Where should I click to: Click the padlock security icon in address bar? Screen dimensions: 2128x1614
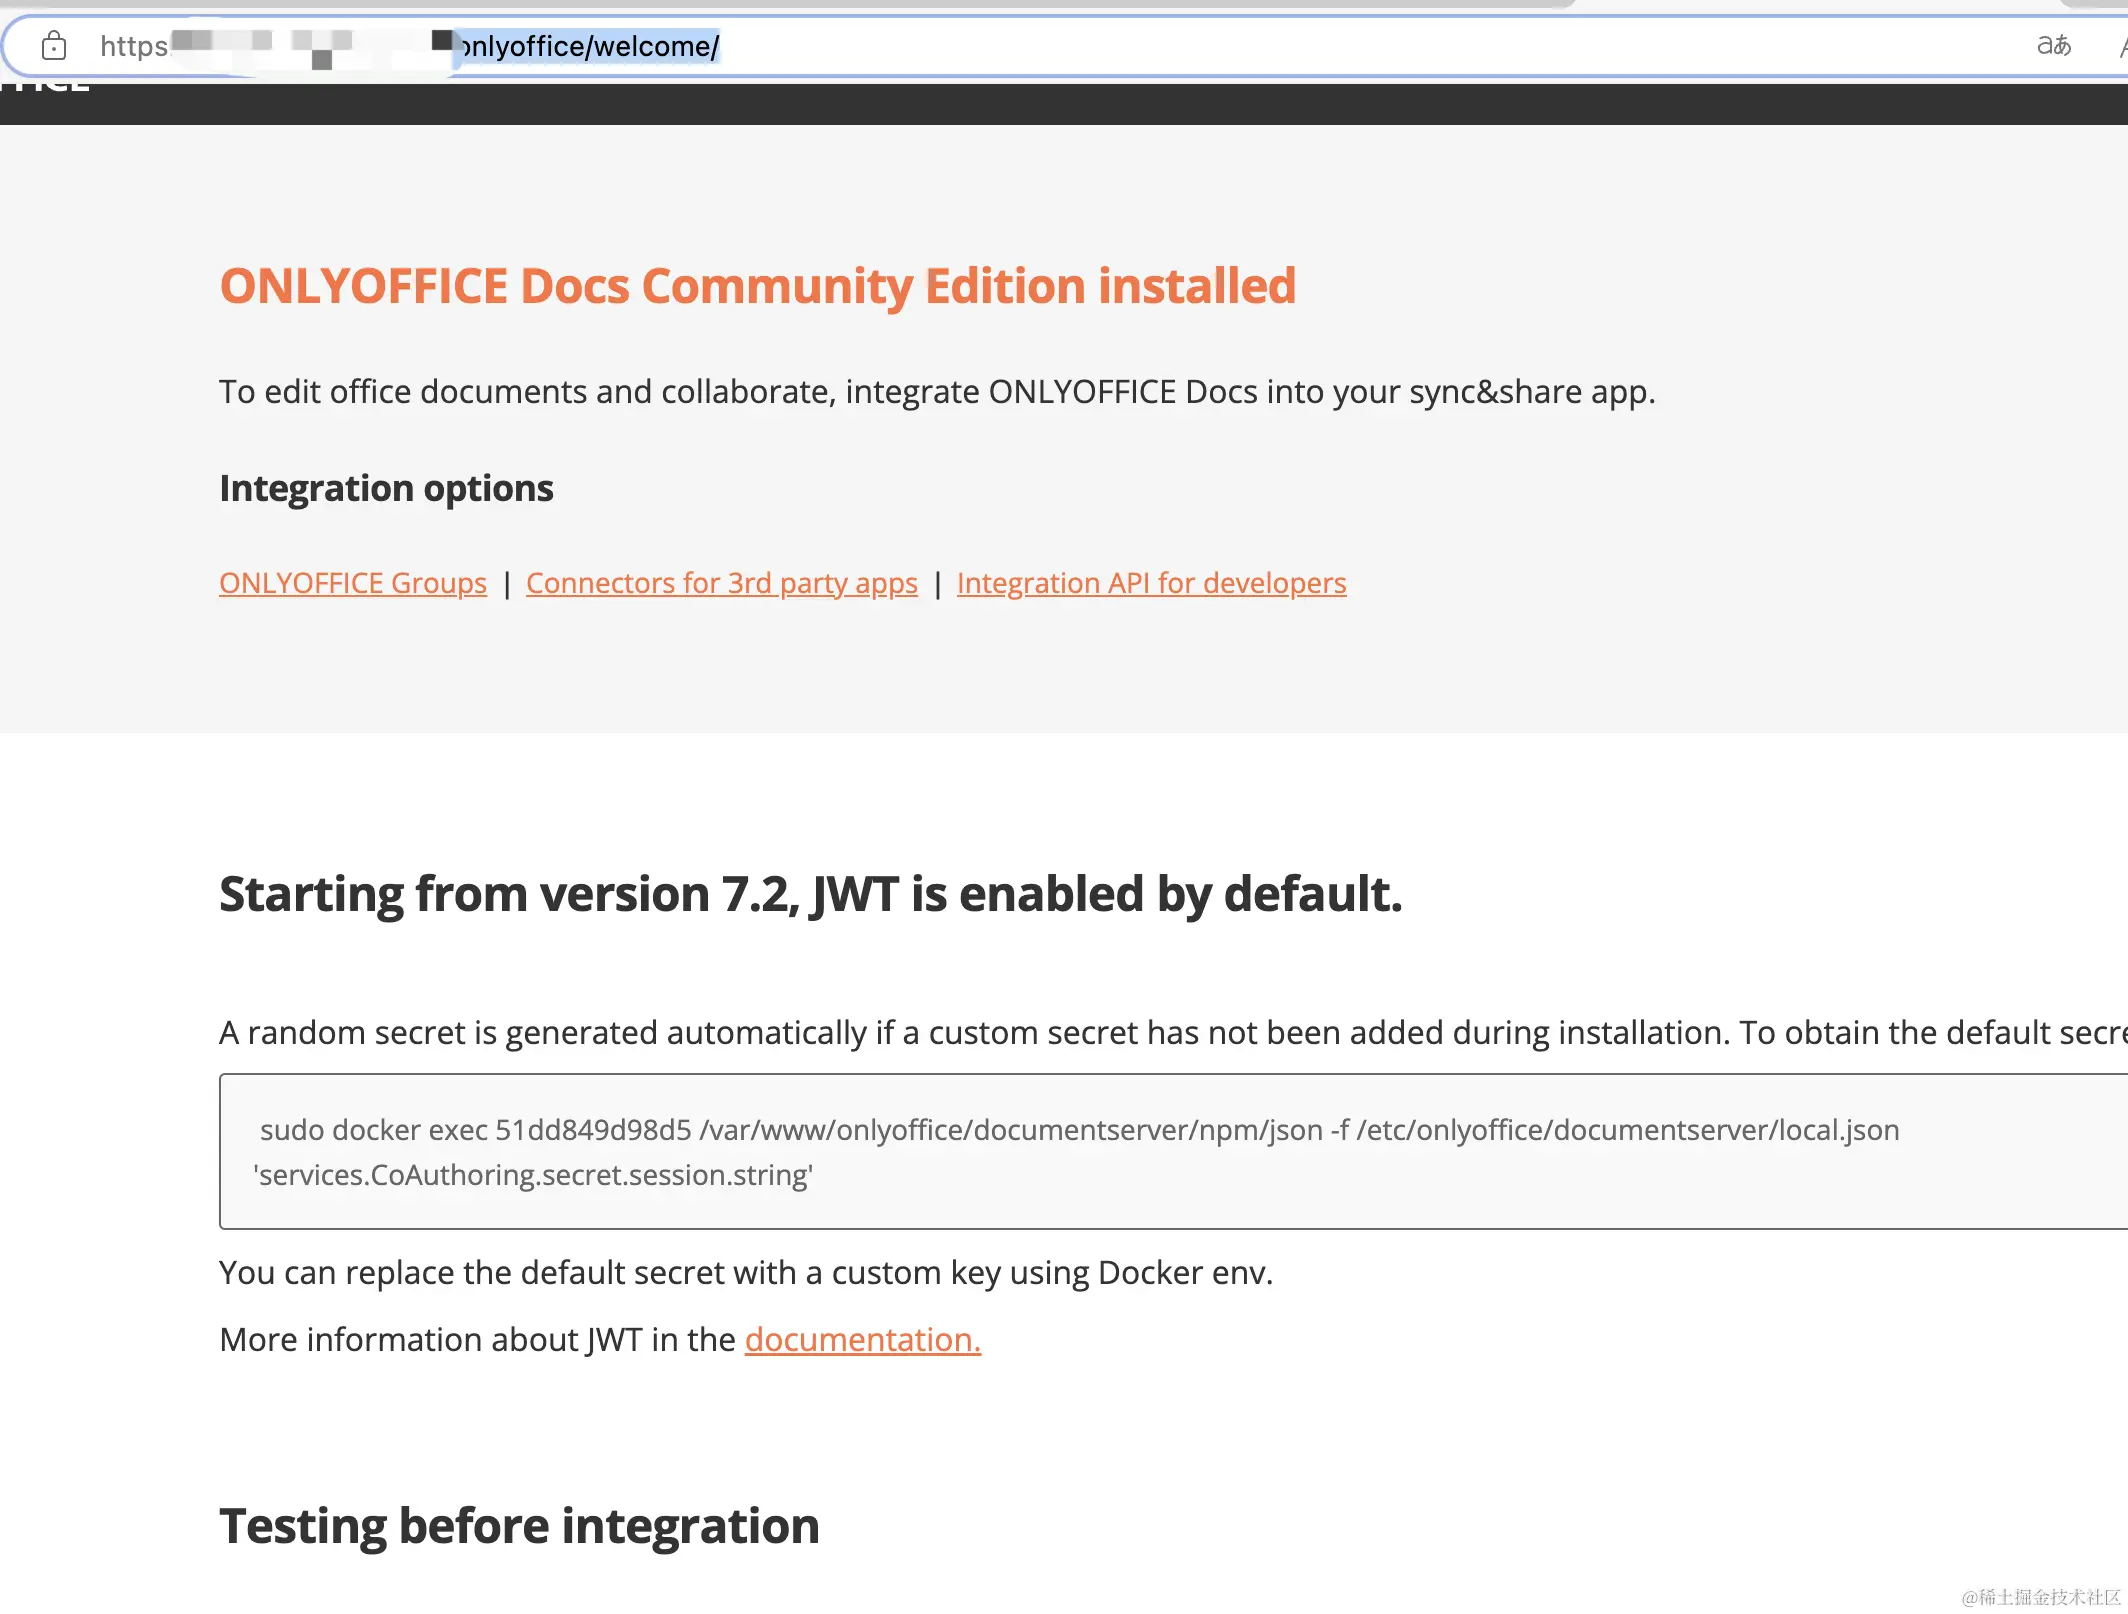[55, 46]
